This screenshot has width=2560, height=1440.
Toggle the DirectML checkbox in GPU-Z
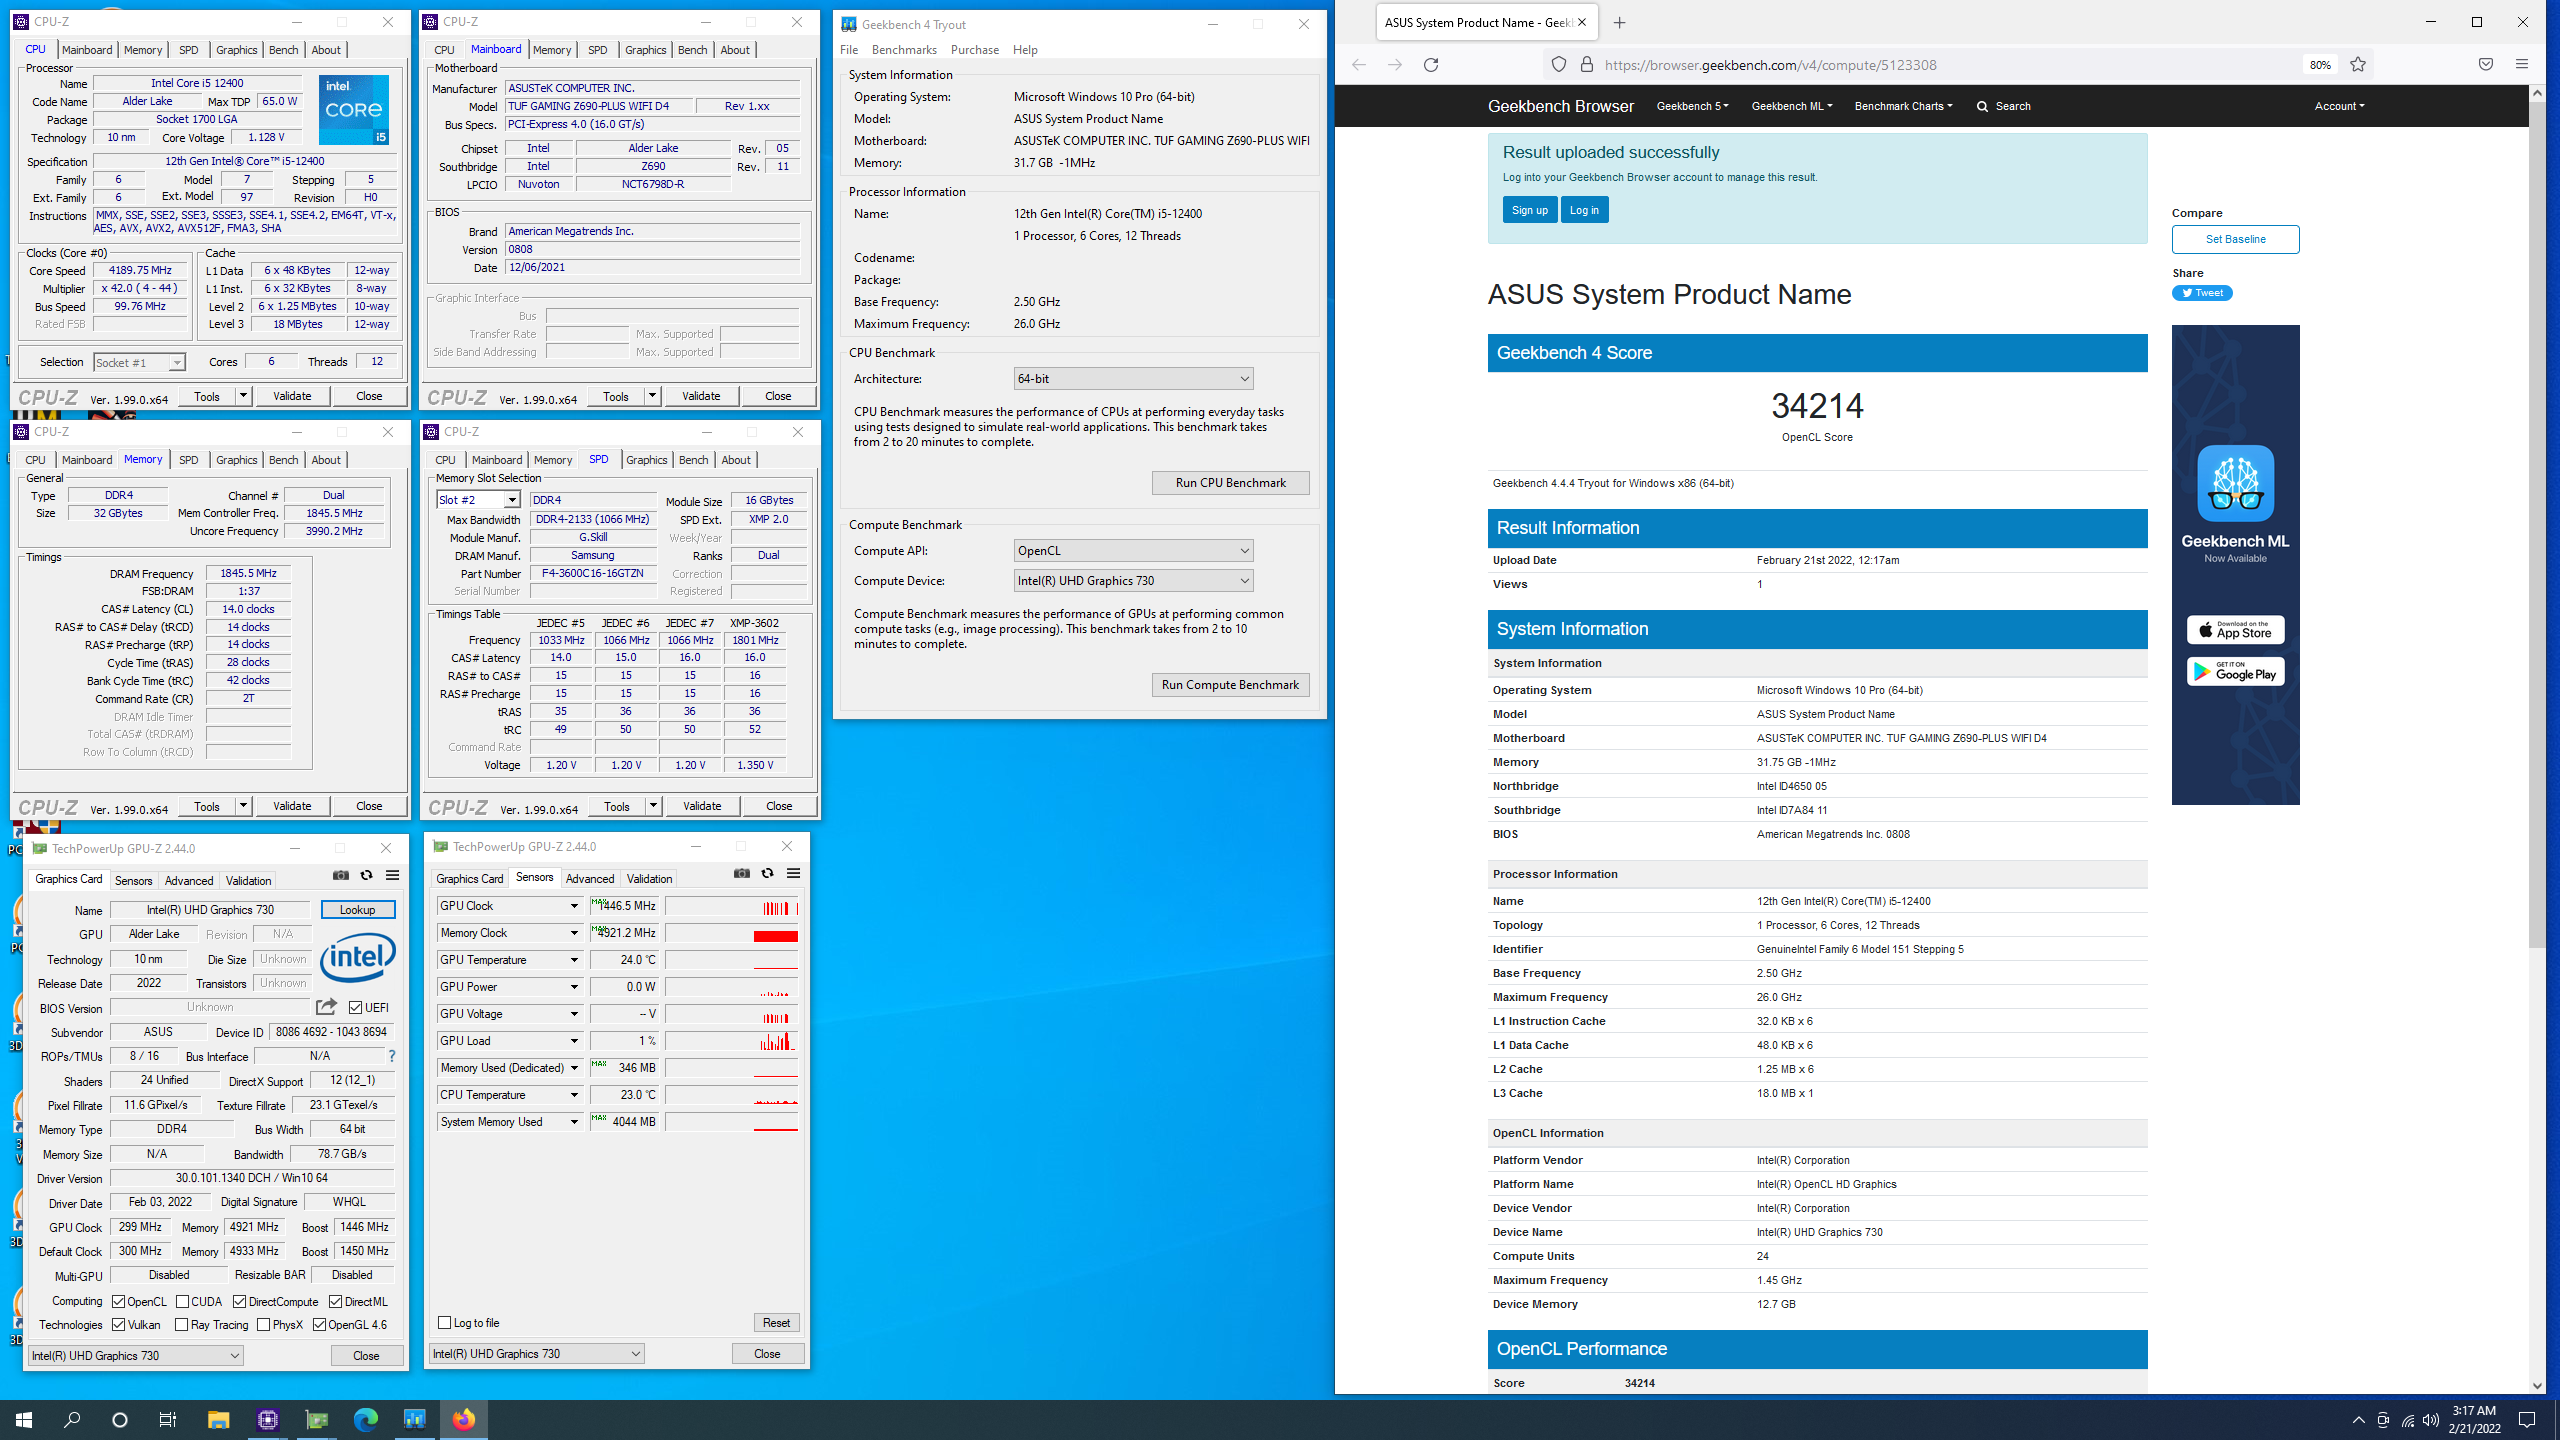336,1302
